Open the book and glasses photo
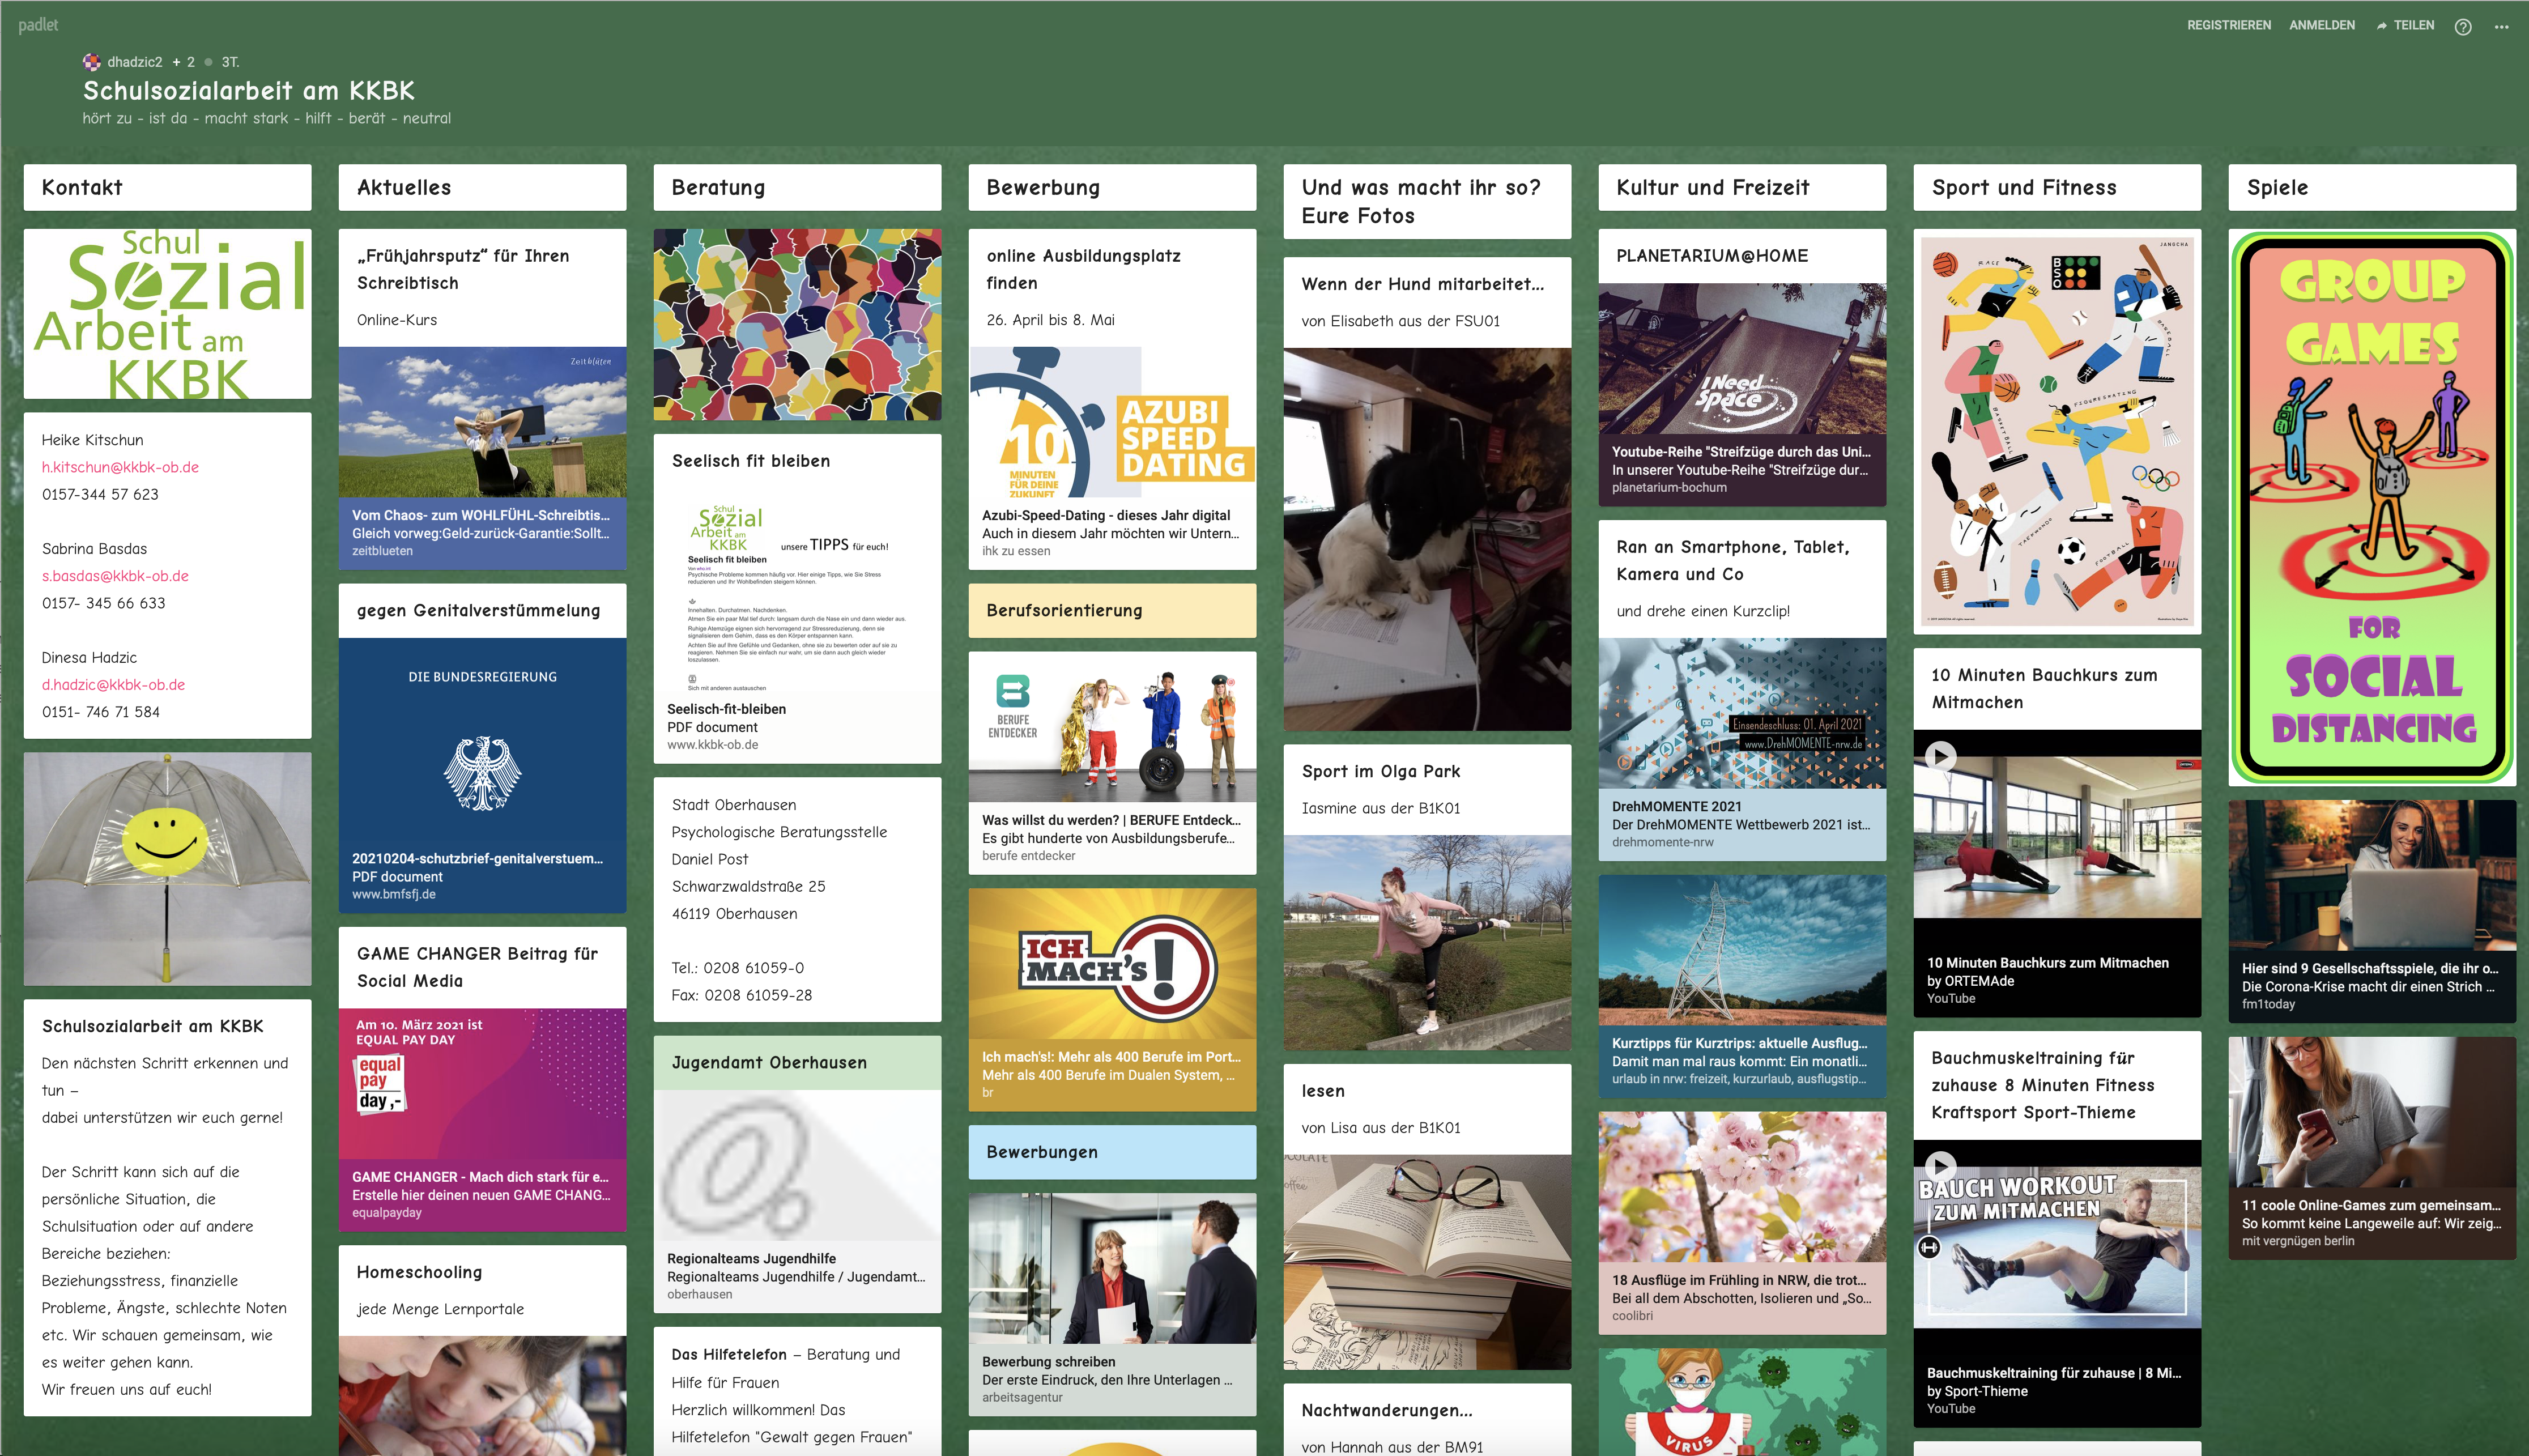 (1427, 1262)
